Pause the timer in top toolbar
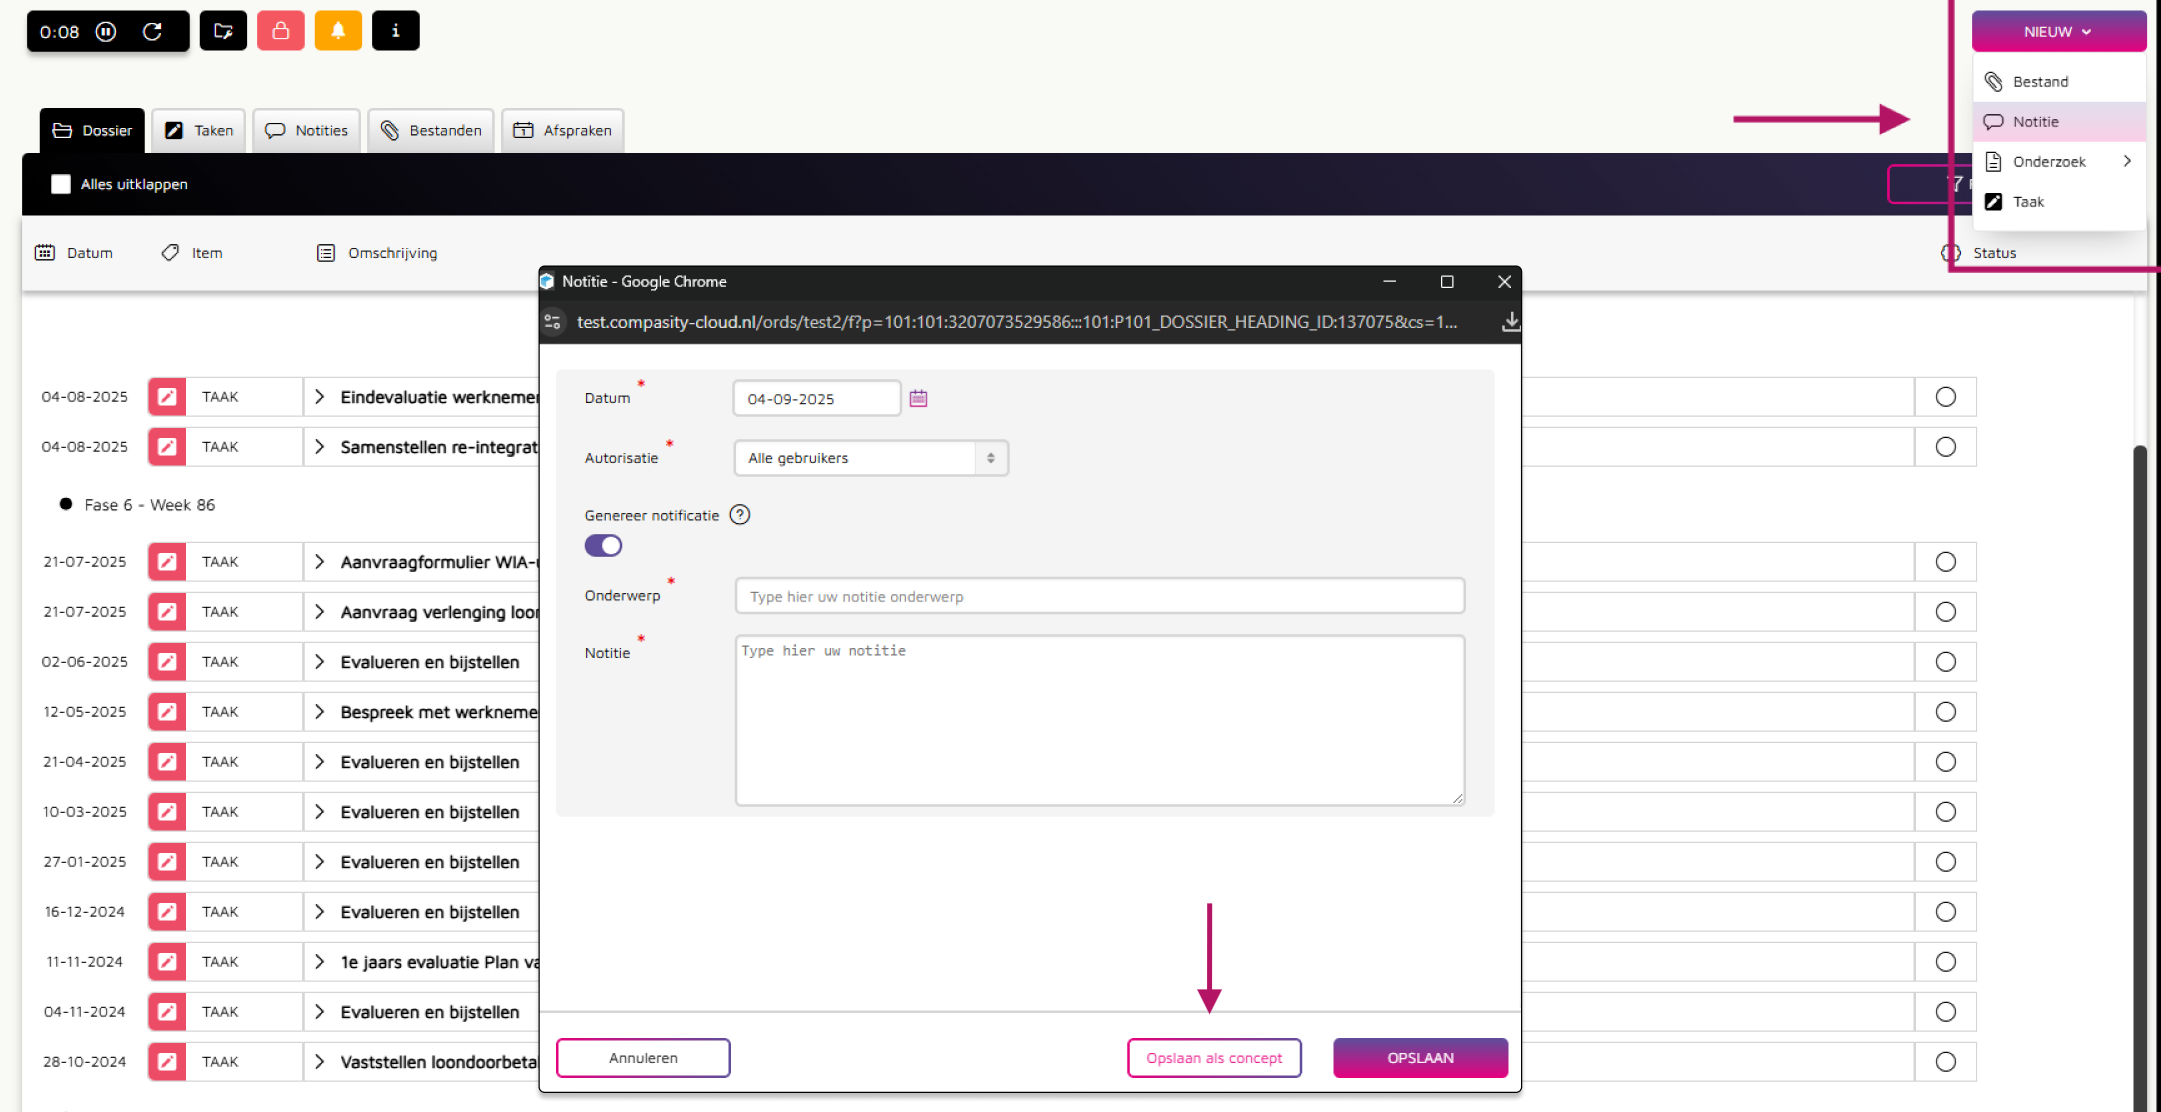 [x=106, y=31]
